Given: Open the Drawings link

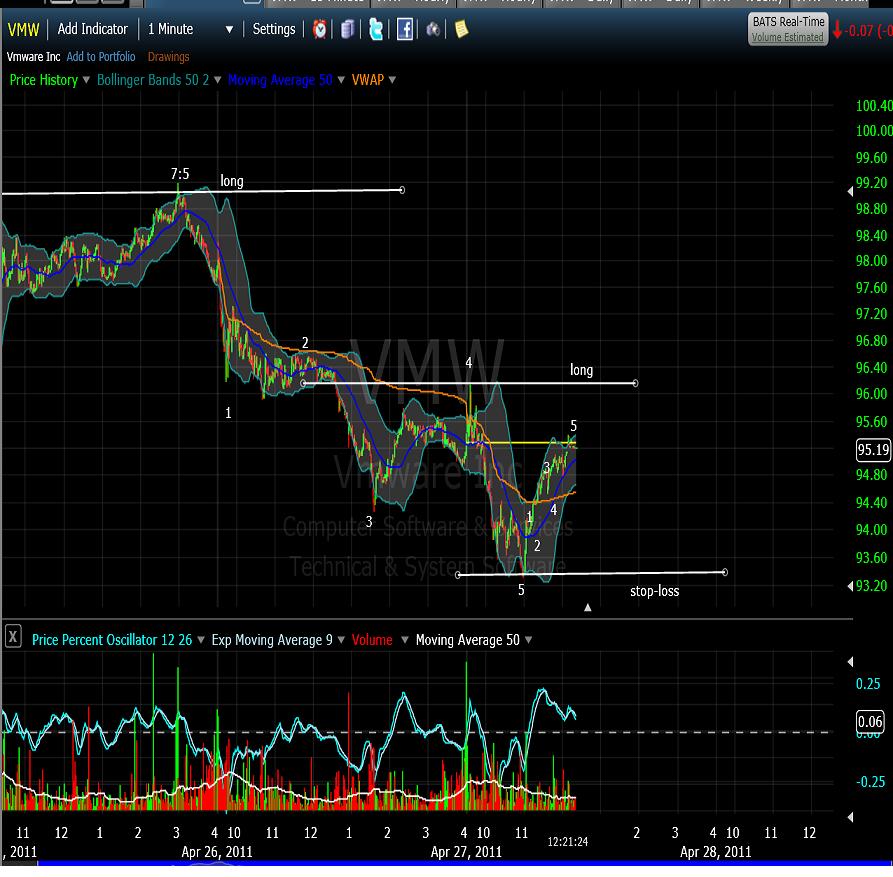Looking at the screenshot, I should [x=168, y=57].
